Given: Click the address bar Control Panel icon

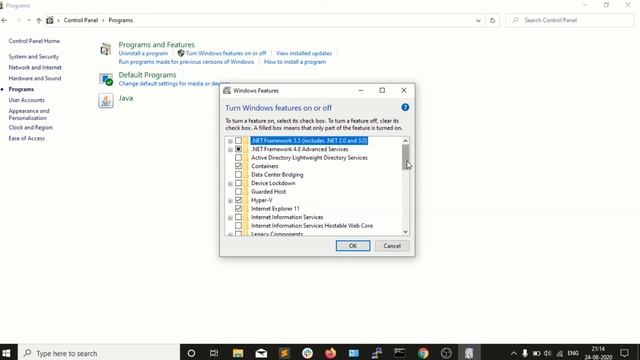Looking at the screenshot, I should [50, 20].
